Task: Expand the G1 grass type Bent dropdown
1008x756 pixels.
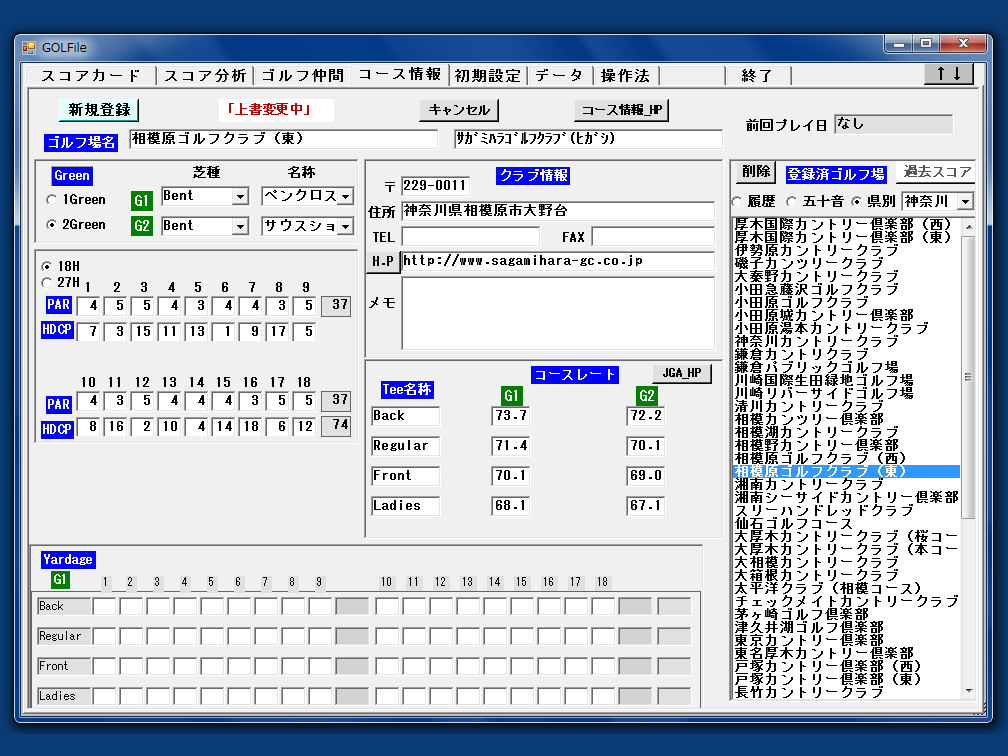Action: 240,197
